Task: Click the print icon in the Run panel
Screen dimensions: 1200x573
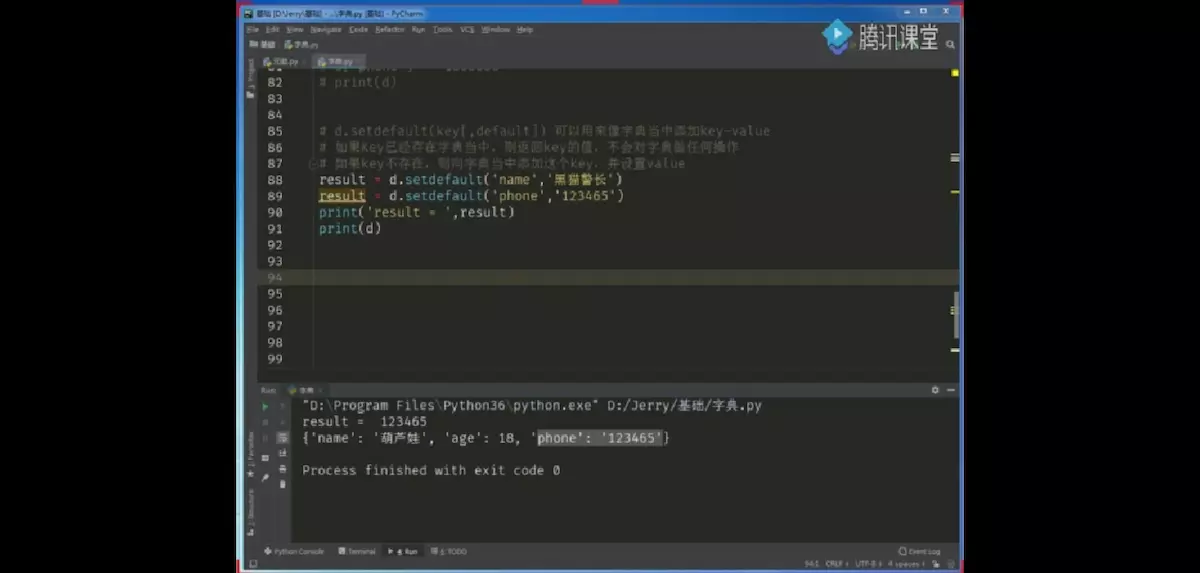Action: click(x=282, y=468)
